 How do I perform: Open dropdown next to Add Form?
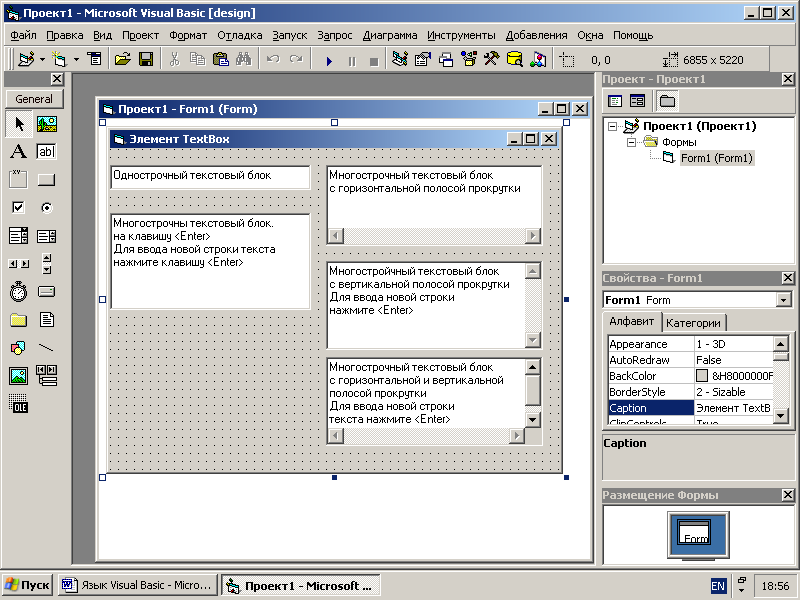click(x=76, y=60)
